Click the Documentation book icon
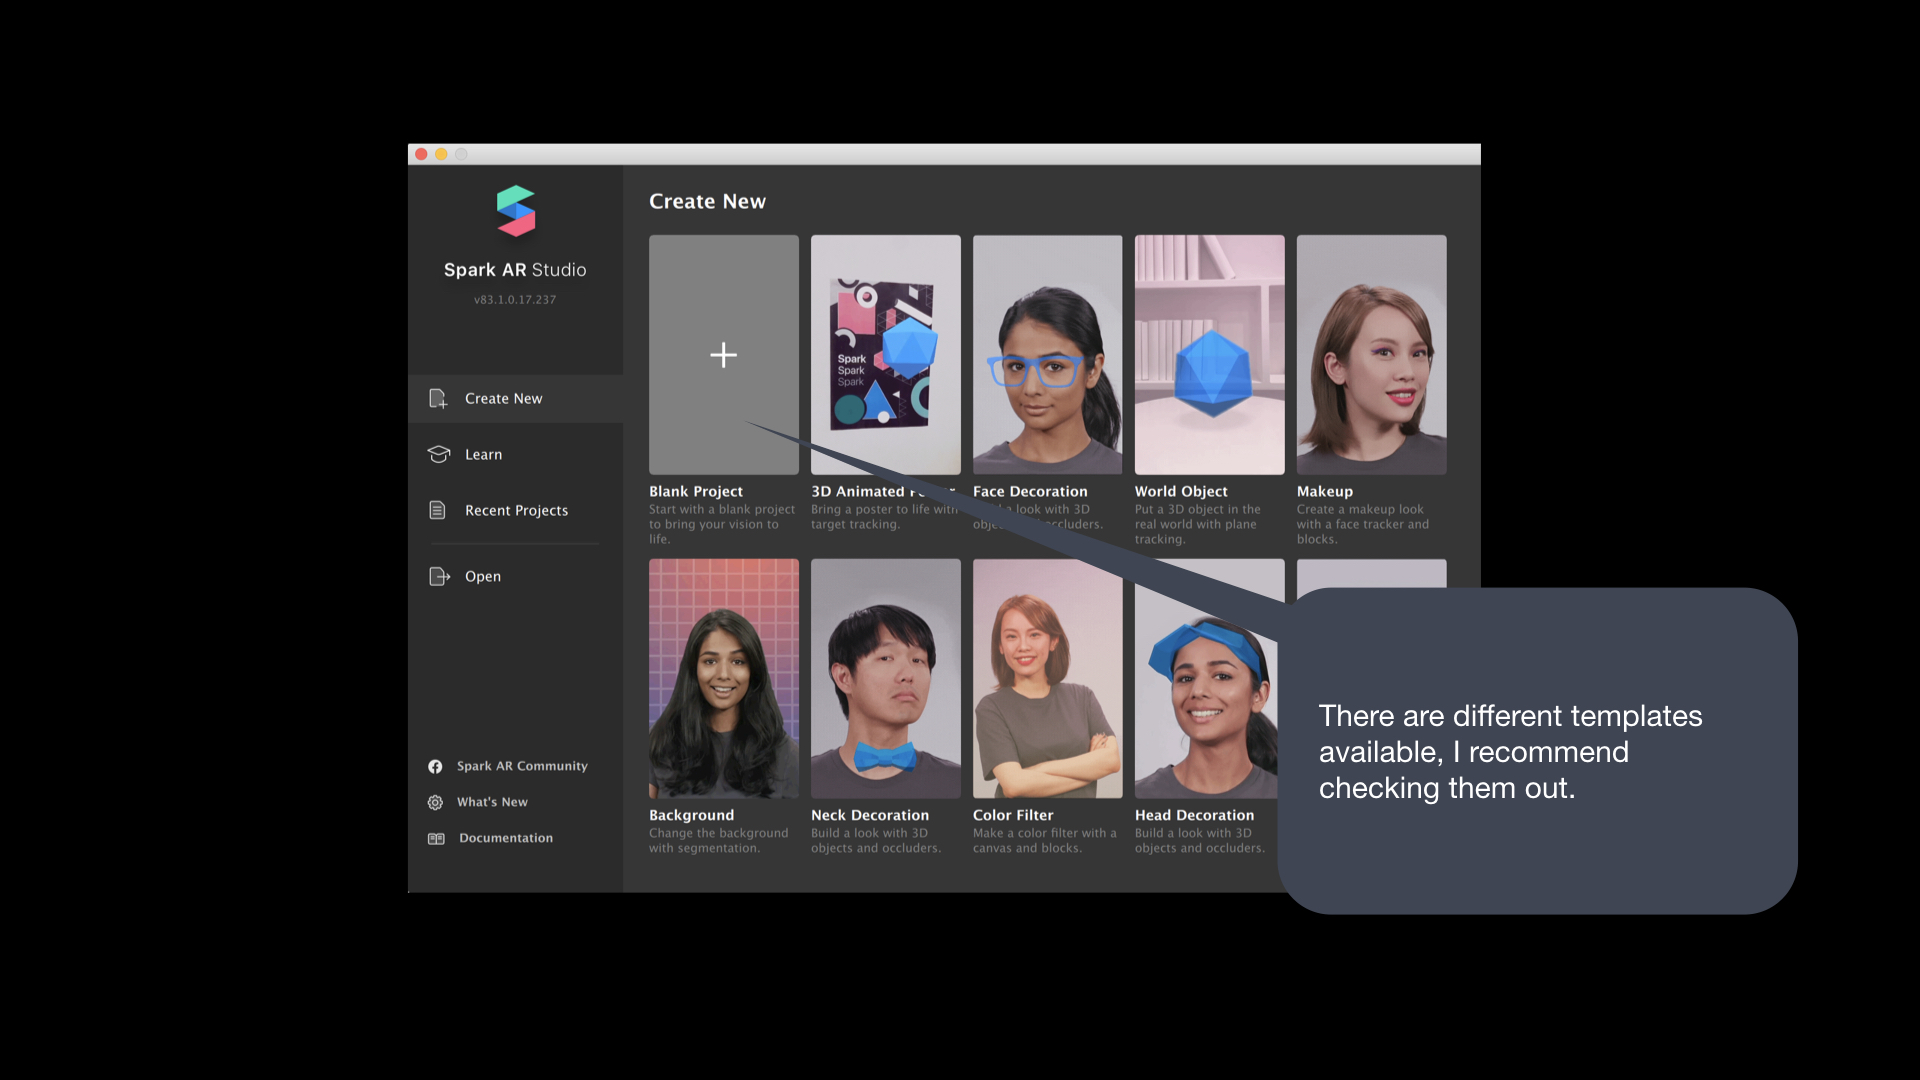Viewport: 1920px width, 1080px height. point(436,838)
